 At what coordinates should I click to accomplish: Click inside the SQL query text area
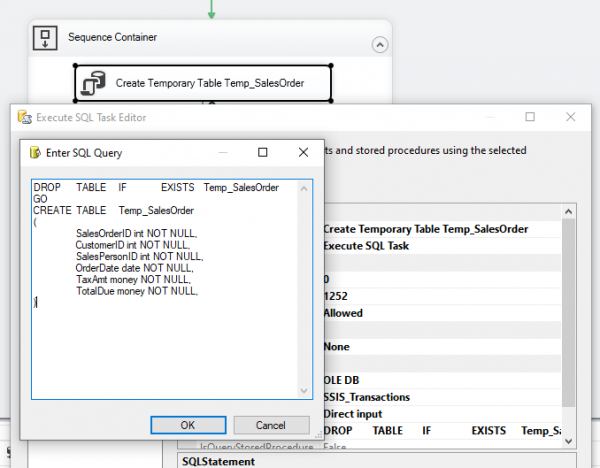click(170, 340)
